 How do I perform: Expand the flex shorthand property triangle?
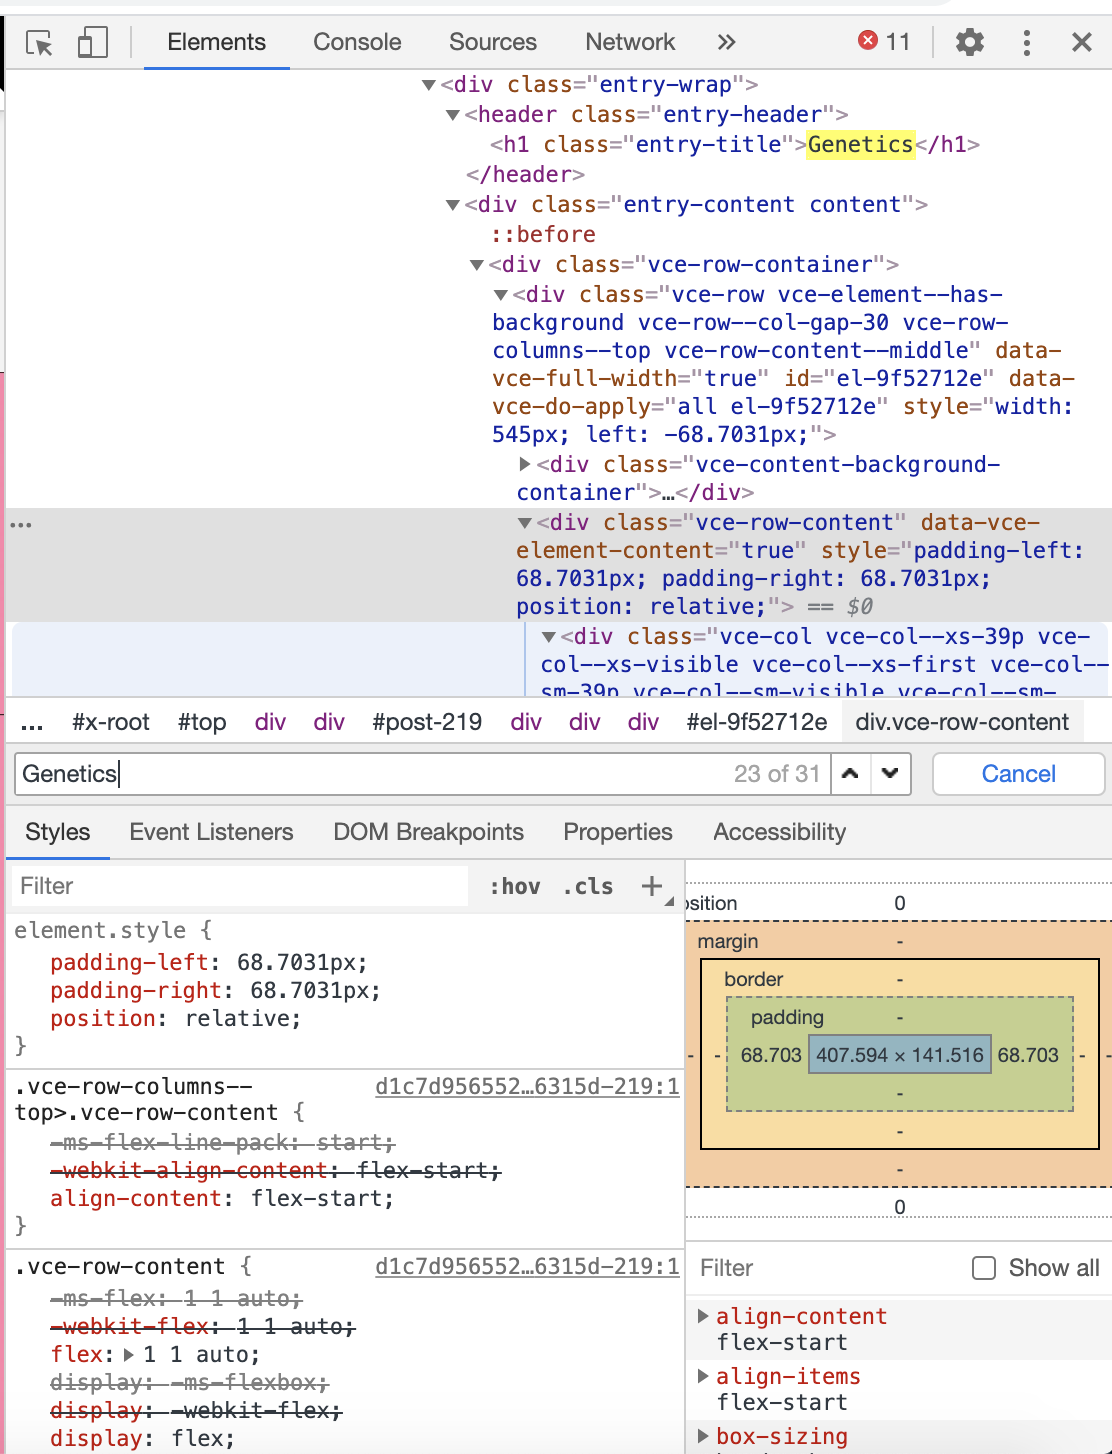point(129,1355)
